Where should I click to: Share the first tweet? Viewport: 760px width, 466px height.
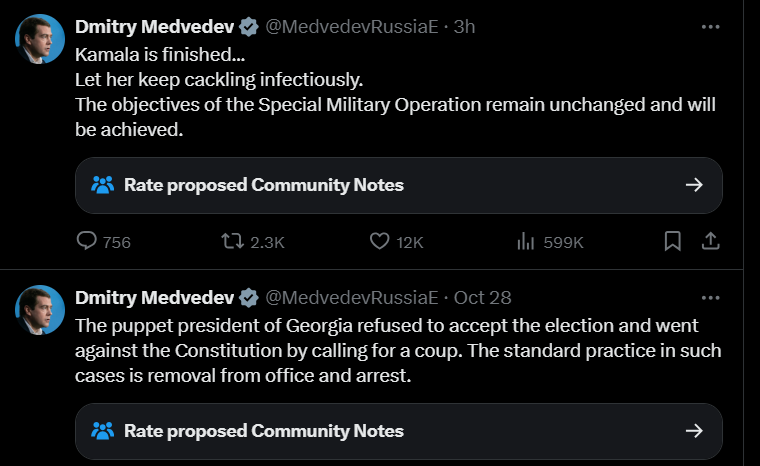coord(710,241)
